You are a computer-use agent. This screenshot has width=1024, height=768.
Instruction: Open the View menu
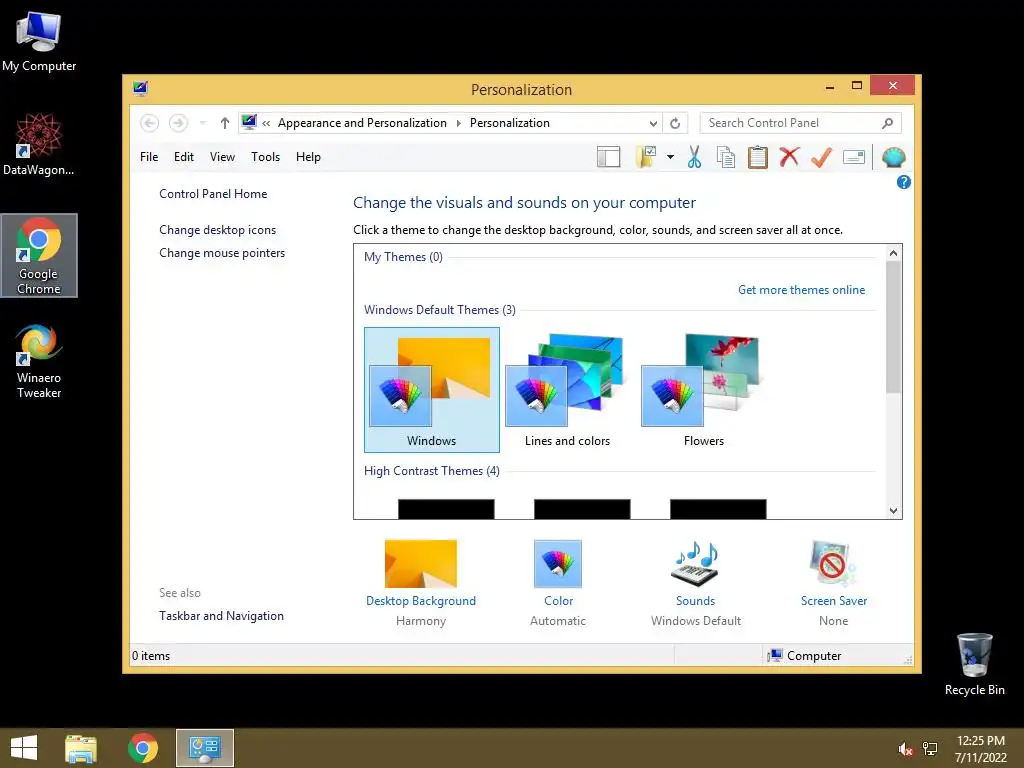[222, 157]
